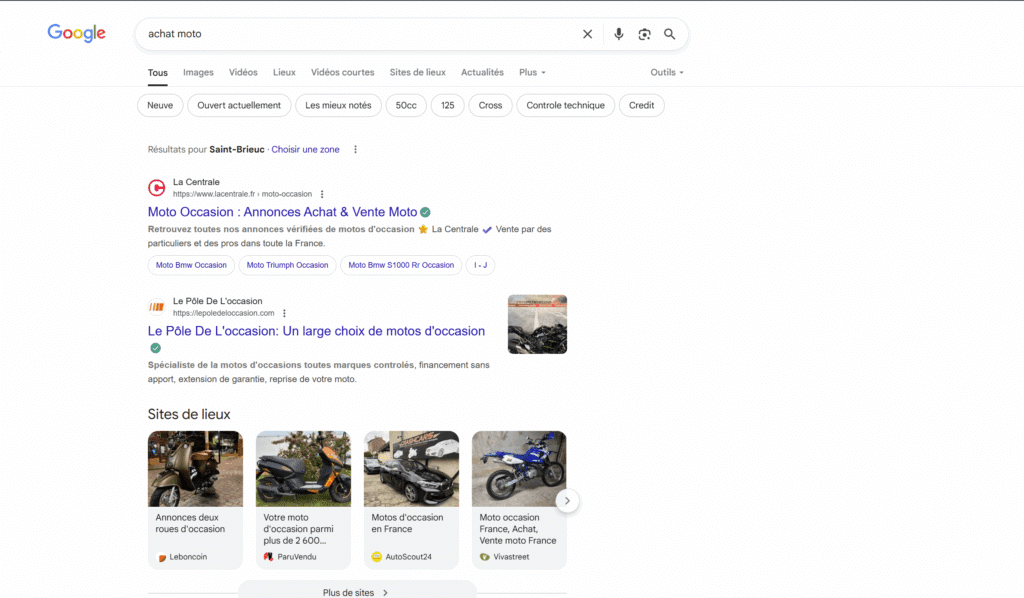
Task: Clear the search query with X icon
Action: pyautogui.click(x=587, y=34)
